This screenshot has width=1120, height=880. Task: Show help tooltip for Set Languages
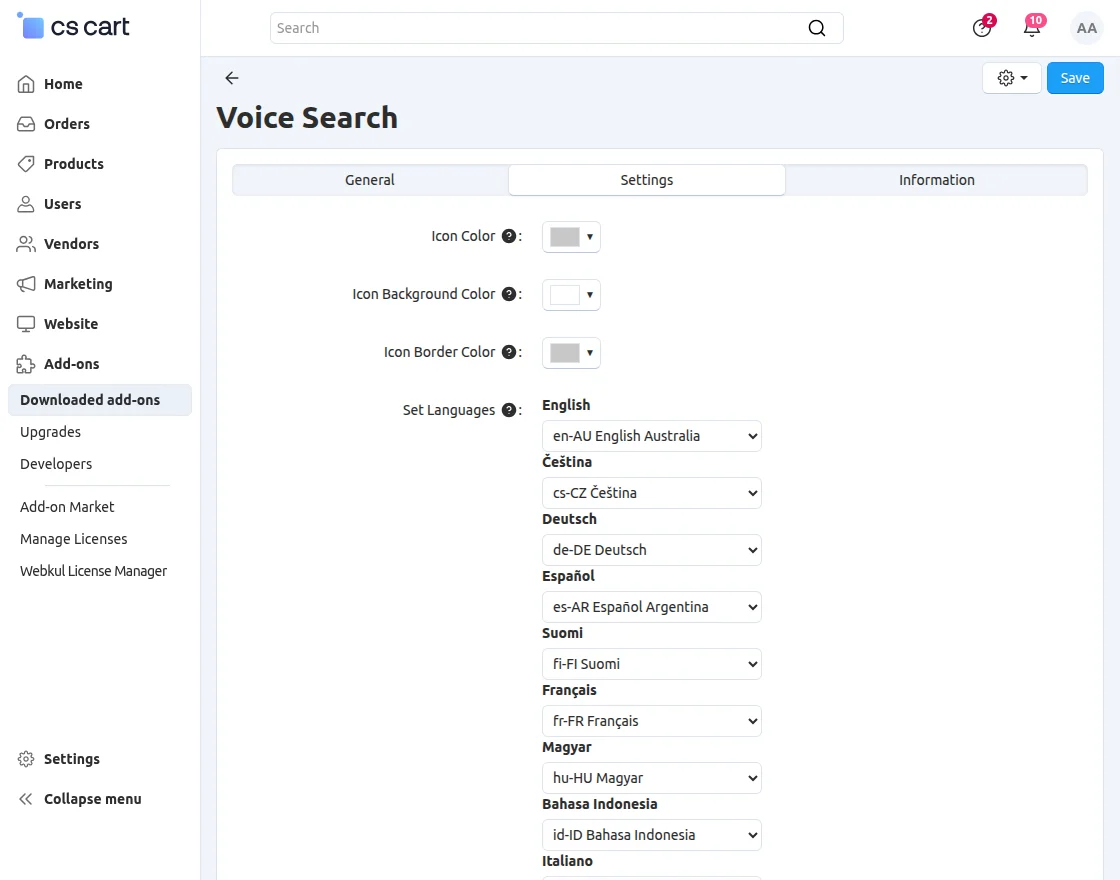tap(509, 410)
